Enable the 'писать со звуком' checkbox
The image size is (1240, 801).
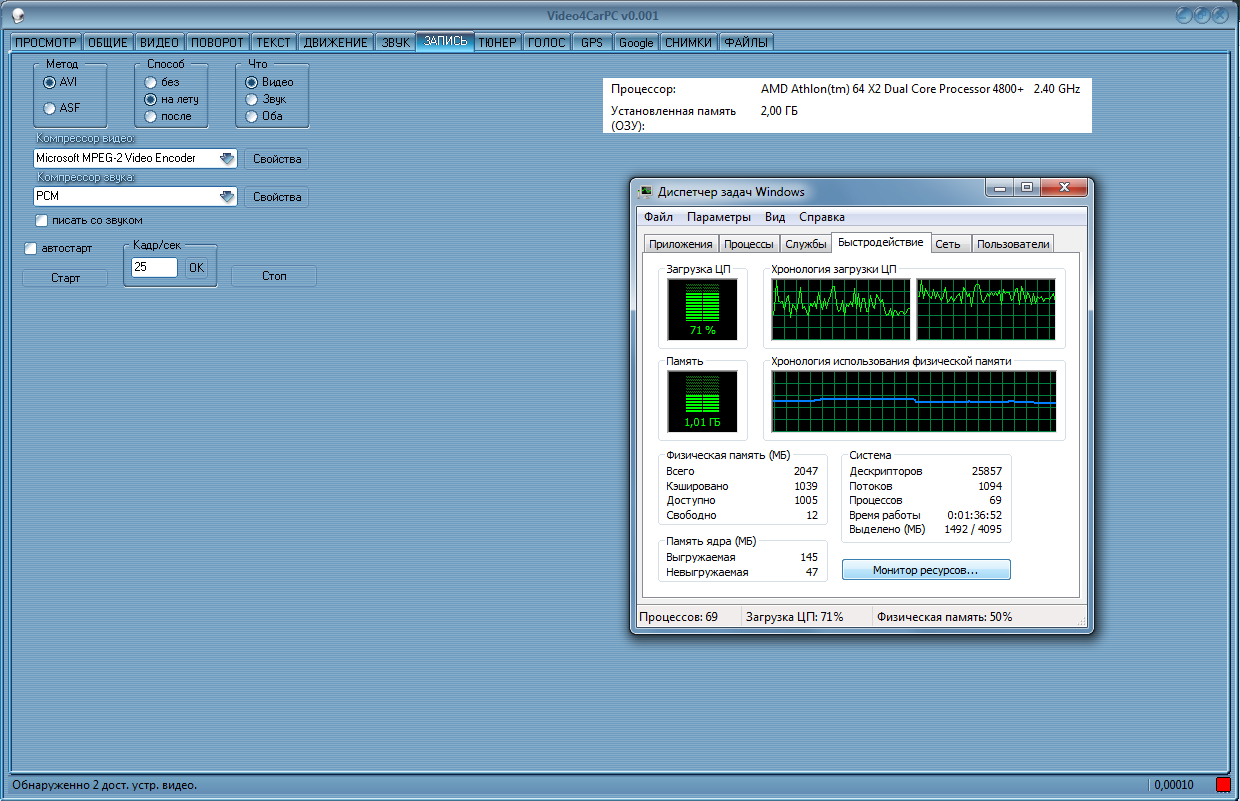[42, 220]
